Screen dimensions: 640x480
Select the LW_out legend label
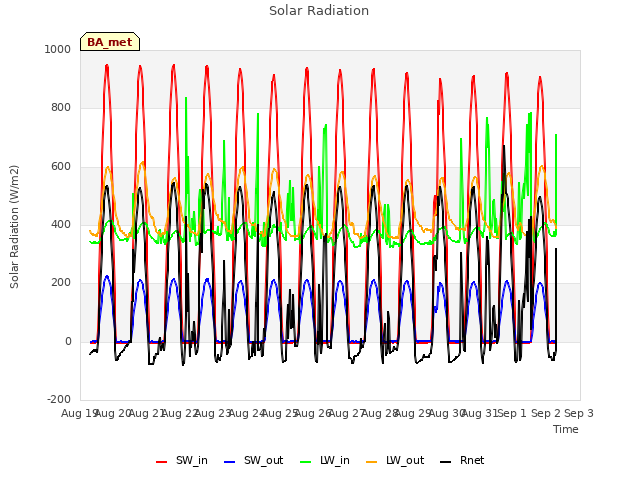click(x=405, y=460)
